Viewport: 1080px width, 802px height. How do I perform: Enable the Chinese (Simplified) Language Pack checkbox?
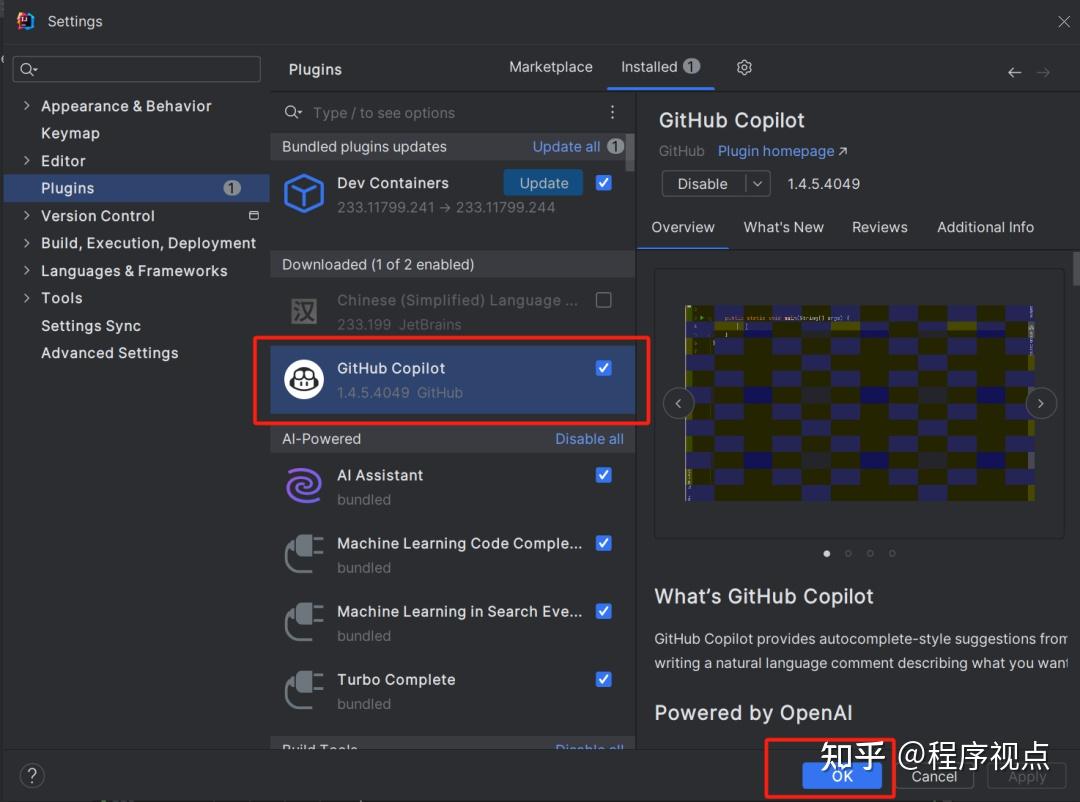(x=603, y=300)
